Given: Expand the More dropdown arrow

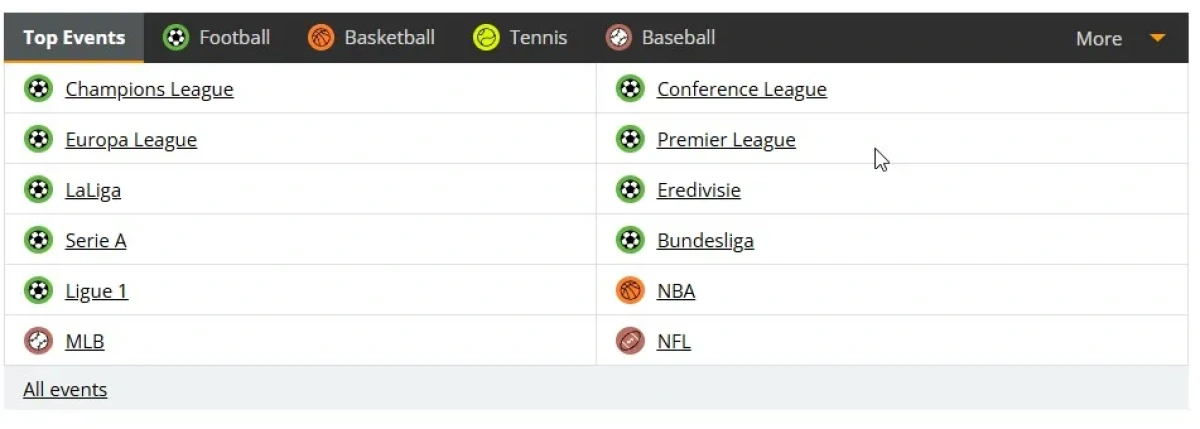Looking at the screenshot, I should [1158, 38].
